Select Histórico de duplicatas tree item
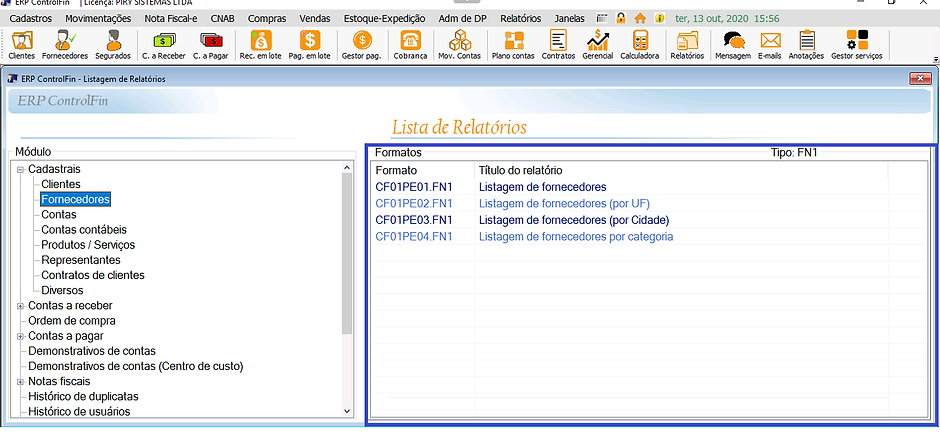The height and width of the screenshot is (445, 940). [x=83, y=397]
